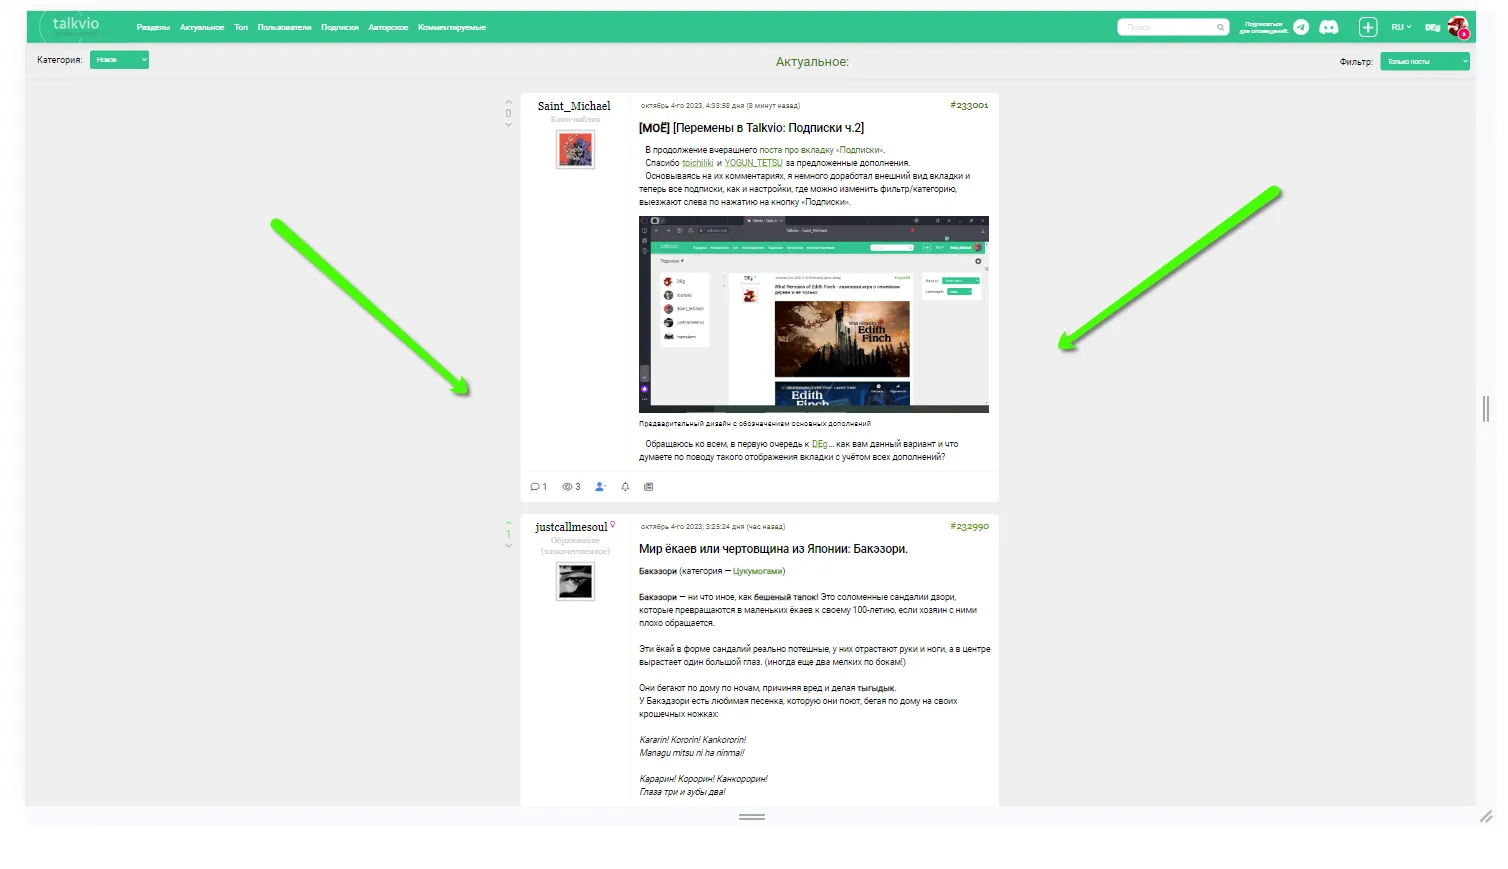
Task: Follow the Цукумогами category link
Action: click(x=757, y=571)
